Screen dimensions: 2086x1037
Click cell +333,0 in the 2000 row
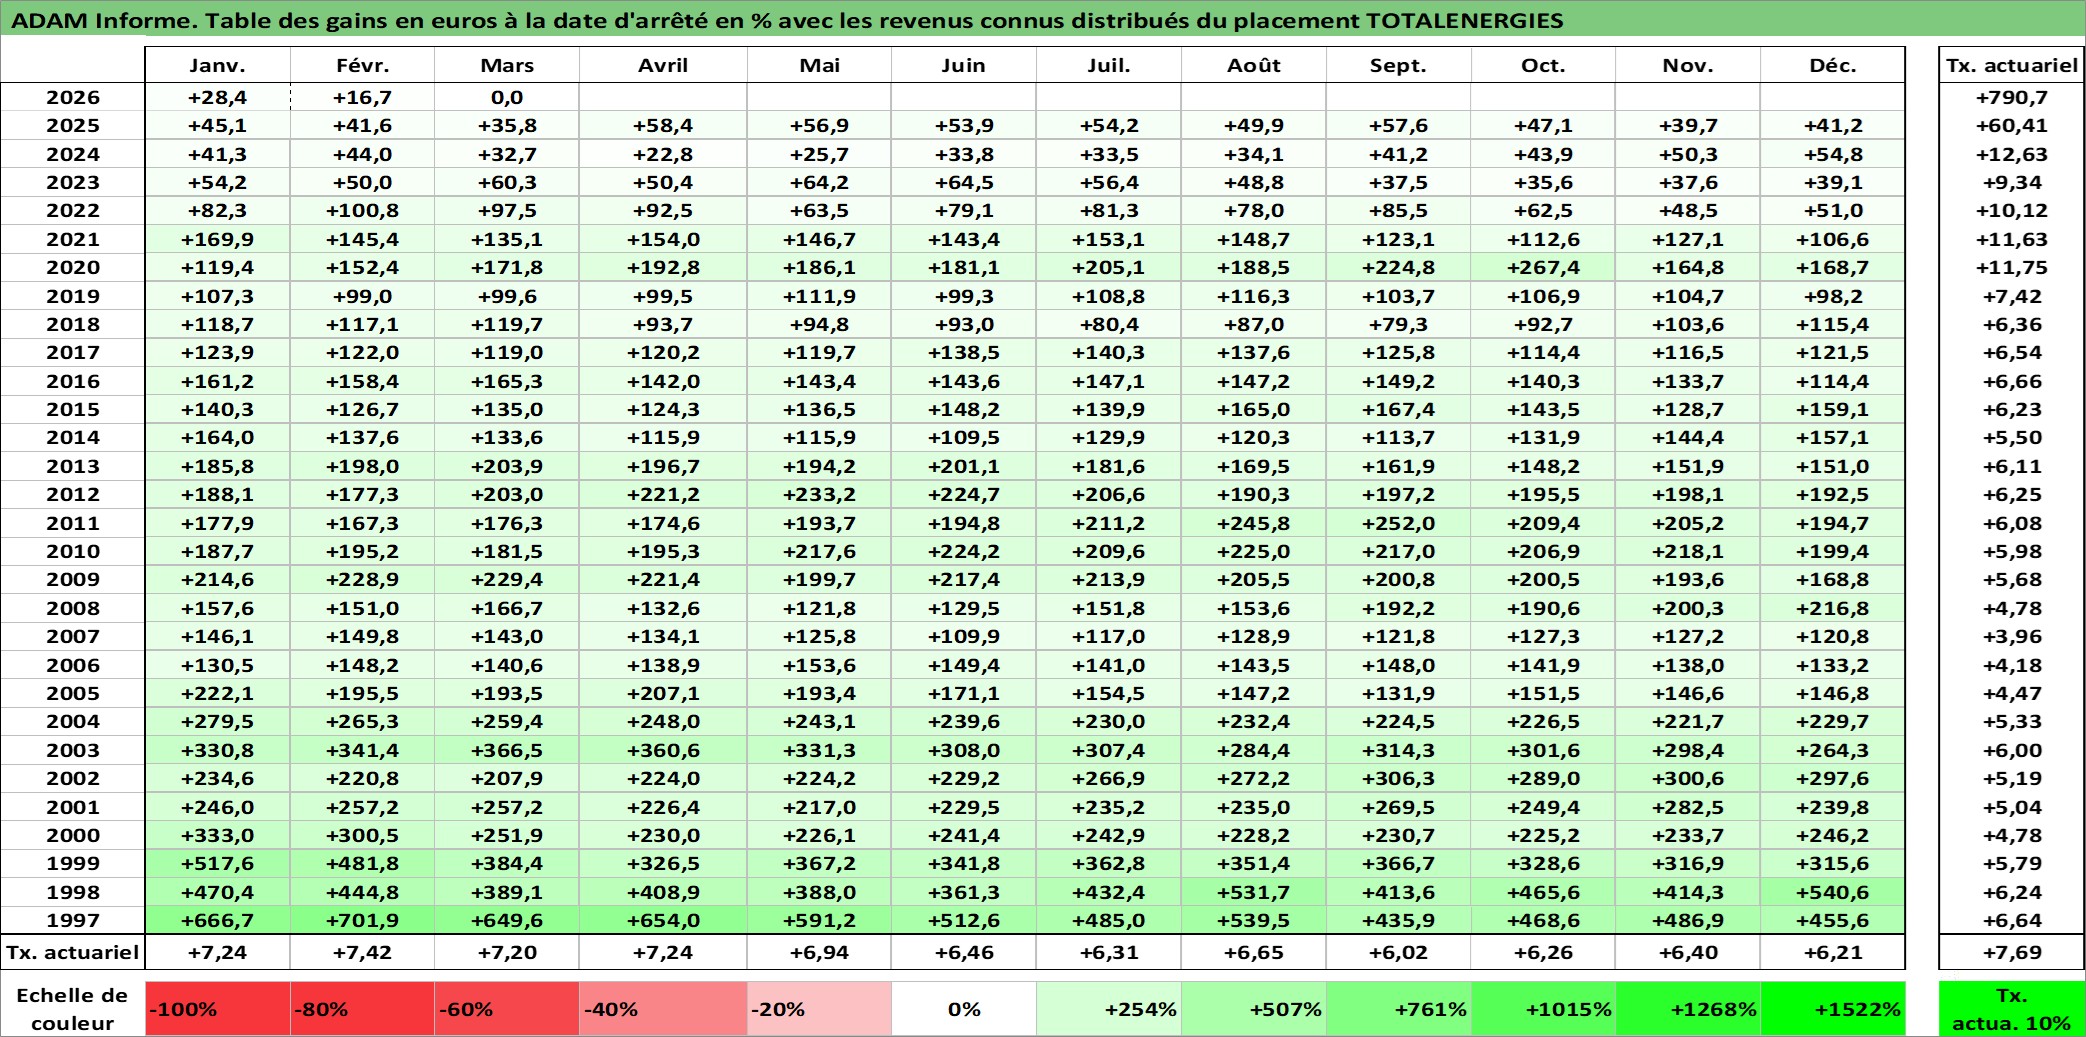click(218, 835)
